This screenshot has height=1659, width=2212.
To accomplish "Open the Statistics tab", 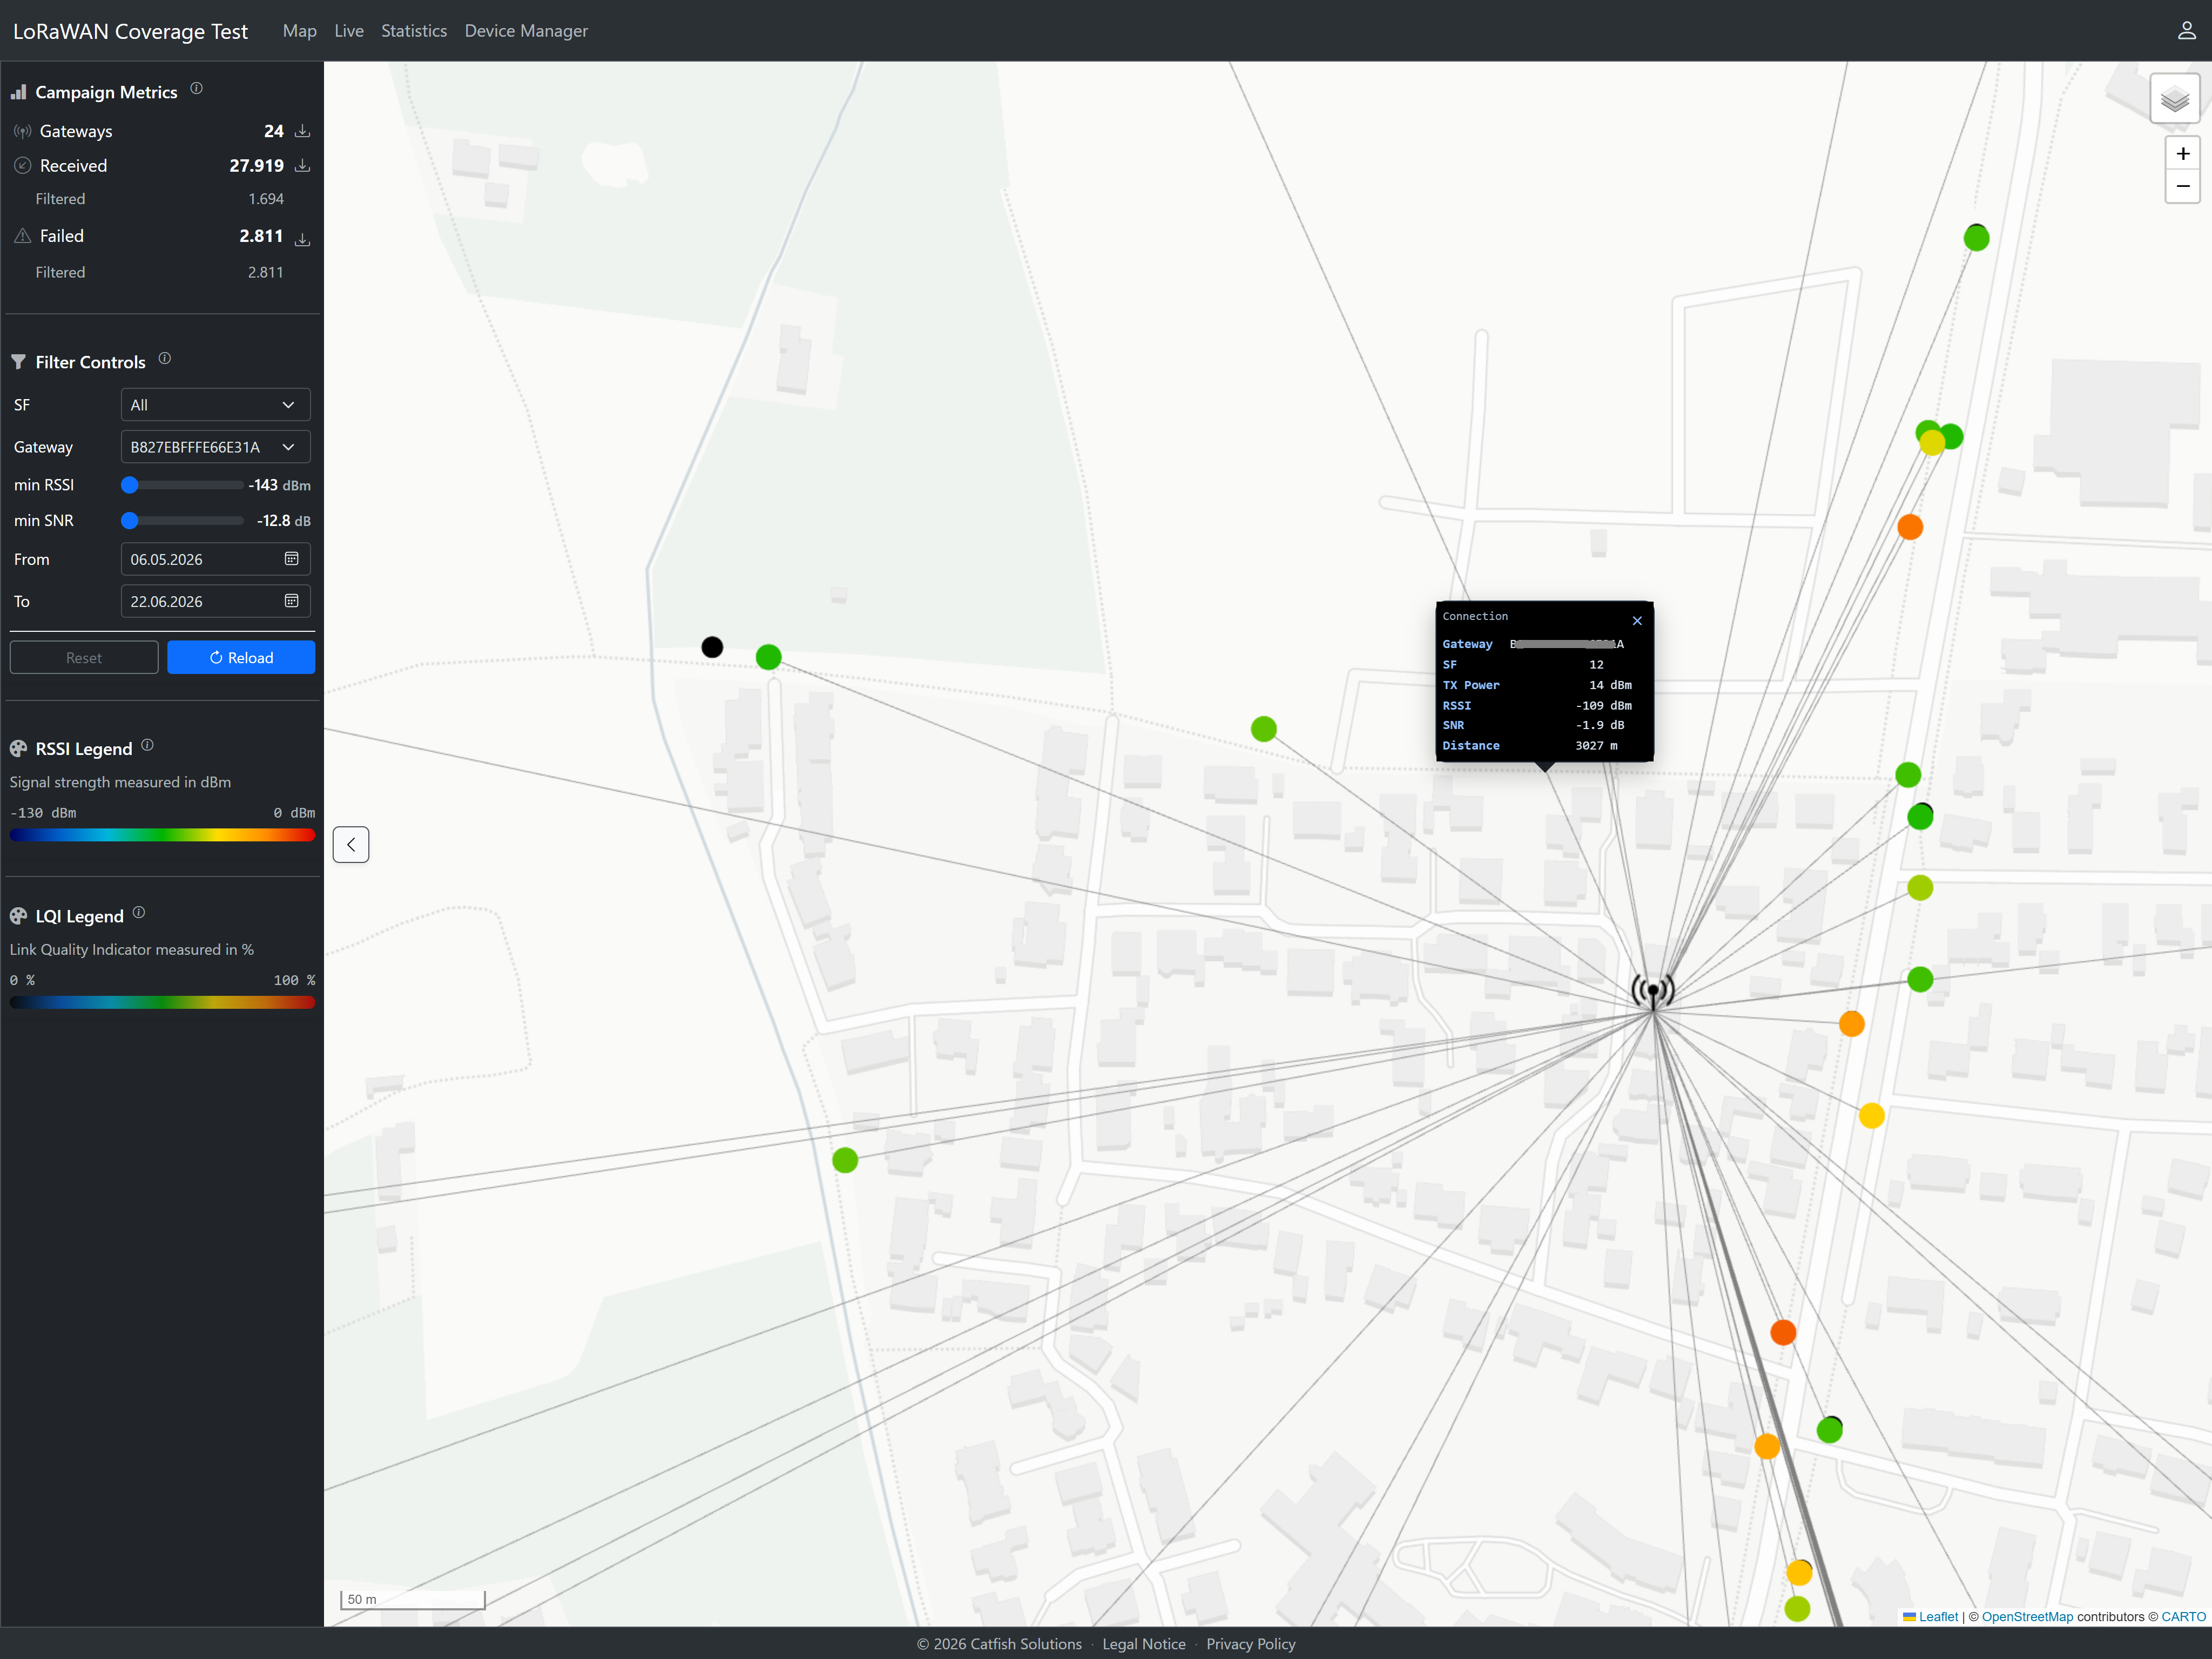I will click(414, 31).
